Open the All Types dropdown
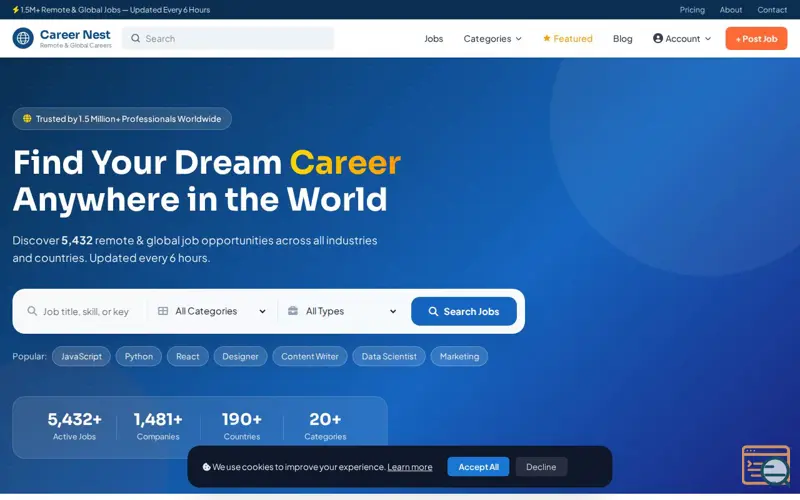Viewport: 800px width, 500px height. [x=342, y=311]
